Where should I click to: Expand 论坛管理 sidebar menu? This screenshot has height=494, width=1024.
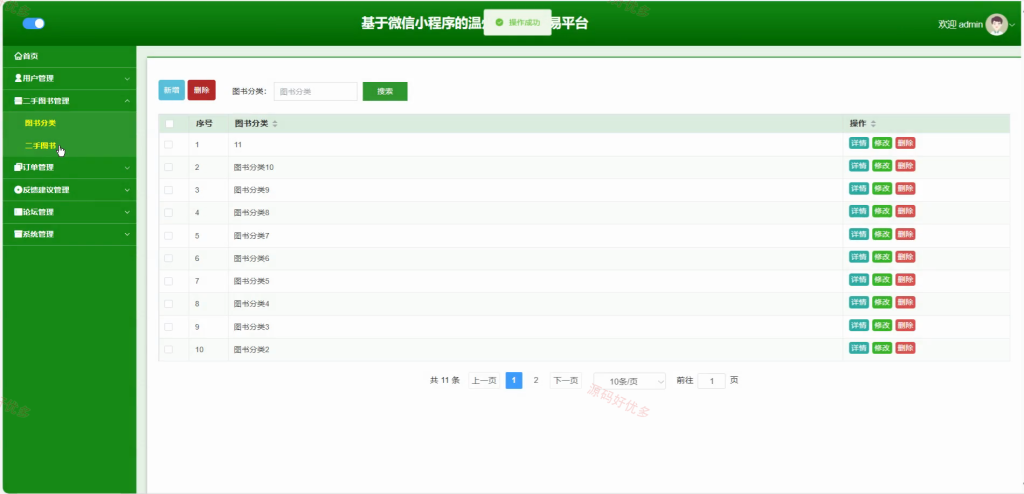[69, 212]
